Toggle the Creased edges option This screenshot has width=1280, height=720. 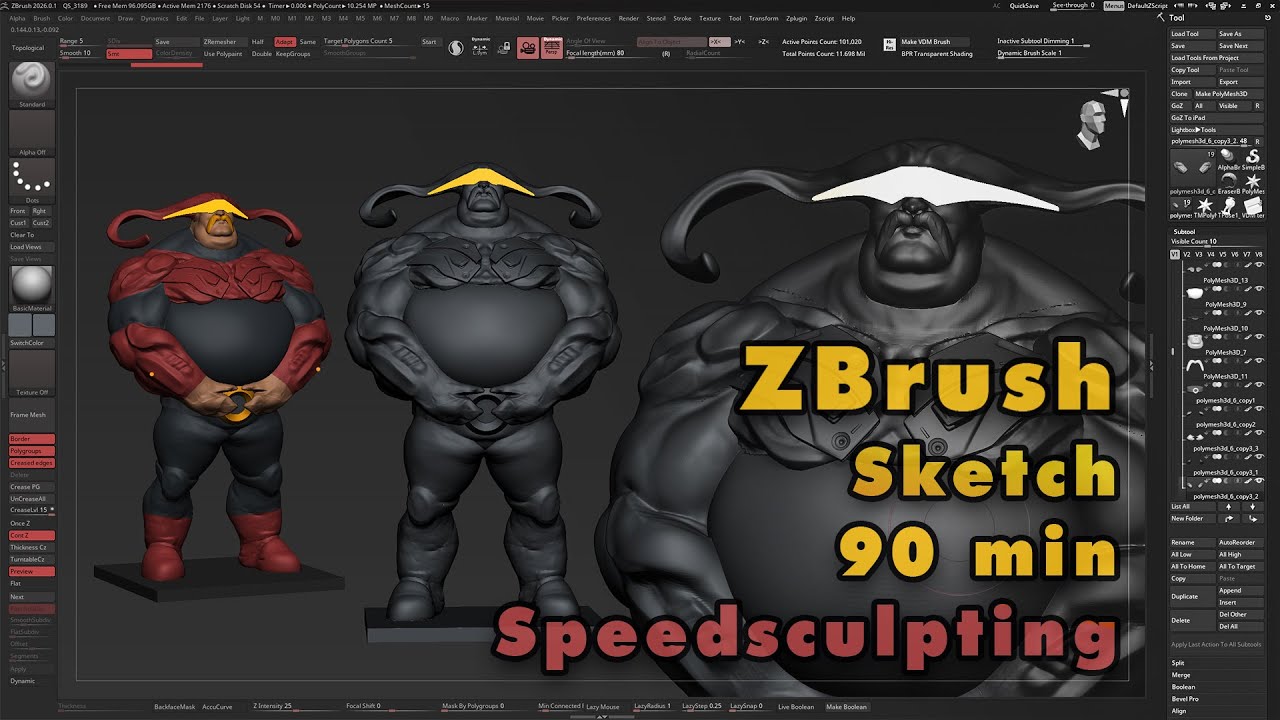(31, 463)
